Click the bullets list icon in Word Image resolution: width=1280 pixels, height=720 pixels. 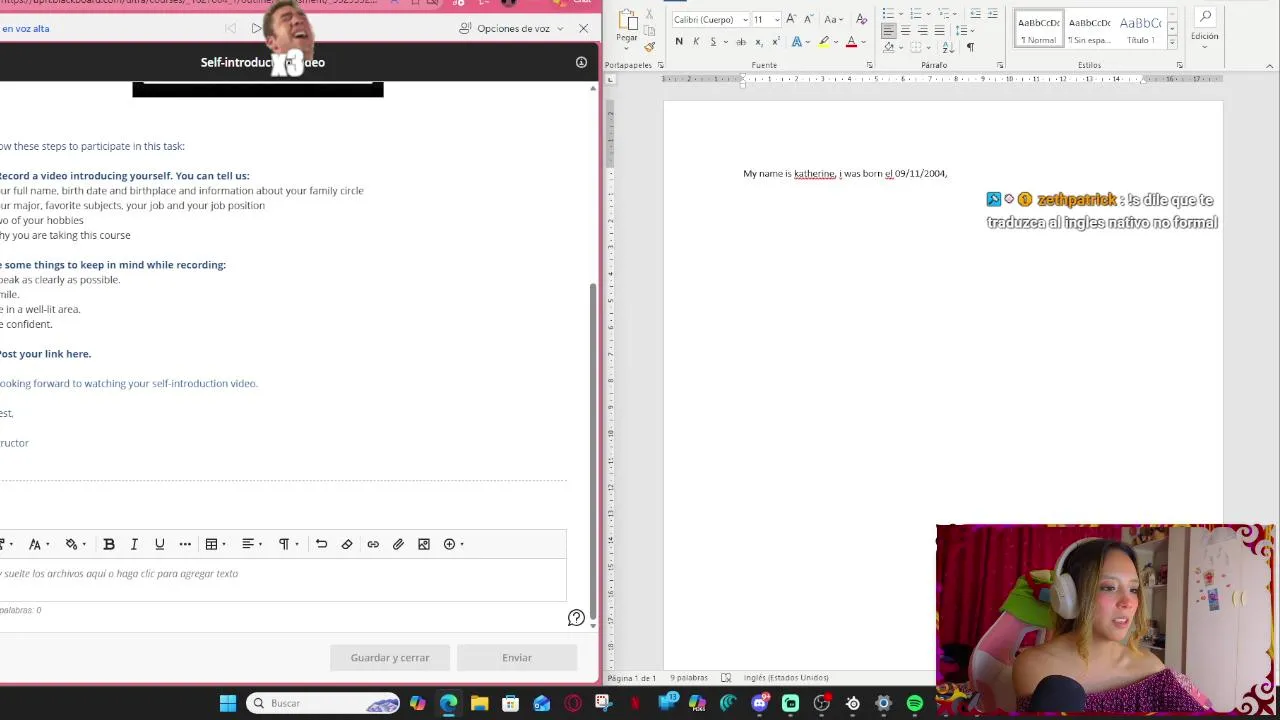888,14
